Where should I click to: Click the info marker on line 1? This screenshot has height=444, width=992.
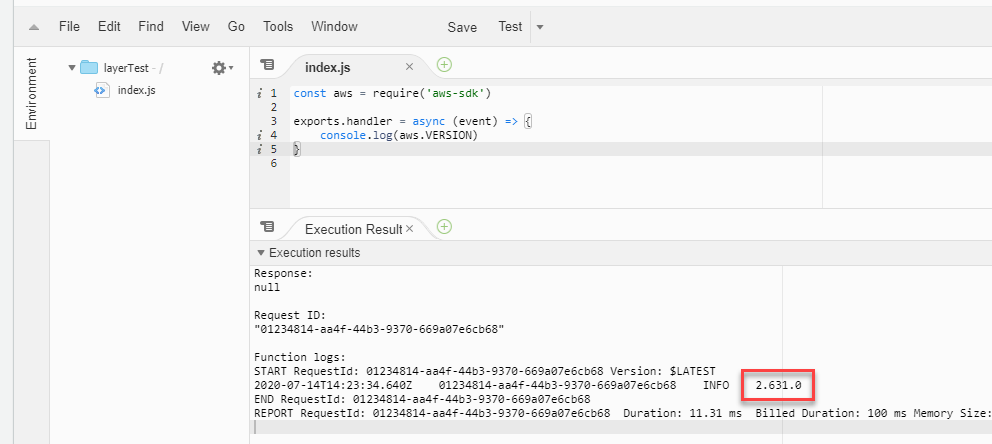(x=259, y=94)
